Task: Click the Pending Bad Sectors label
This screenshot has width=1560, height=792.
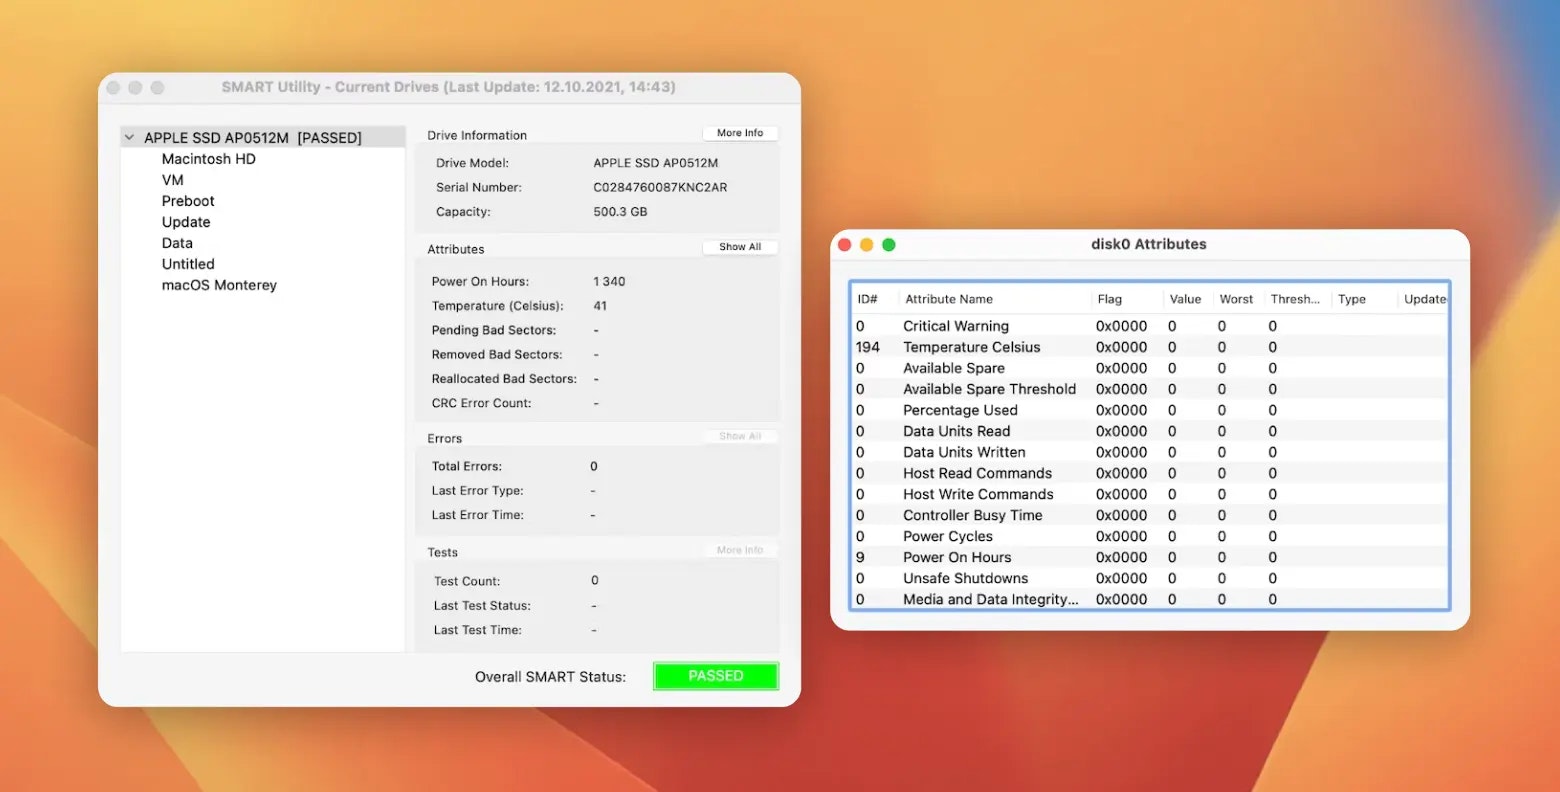Action: 494,330
